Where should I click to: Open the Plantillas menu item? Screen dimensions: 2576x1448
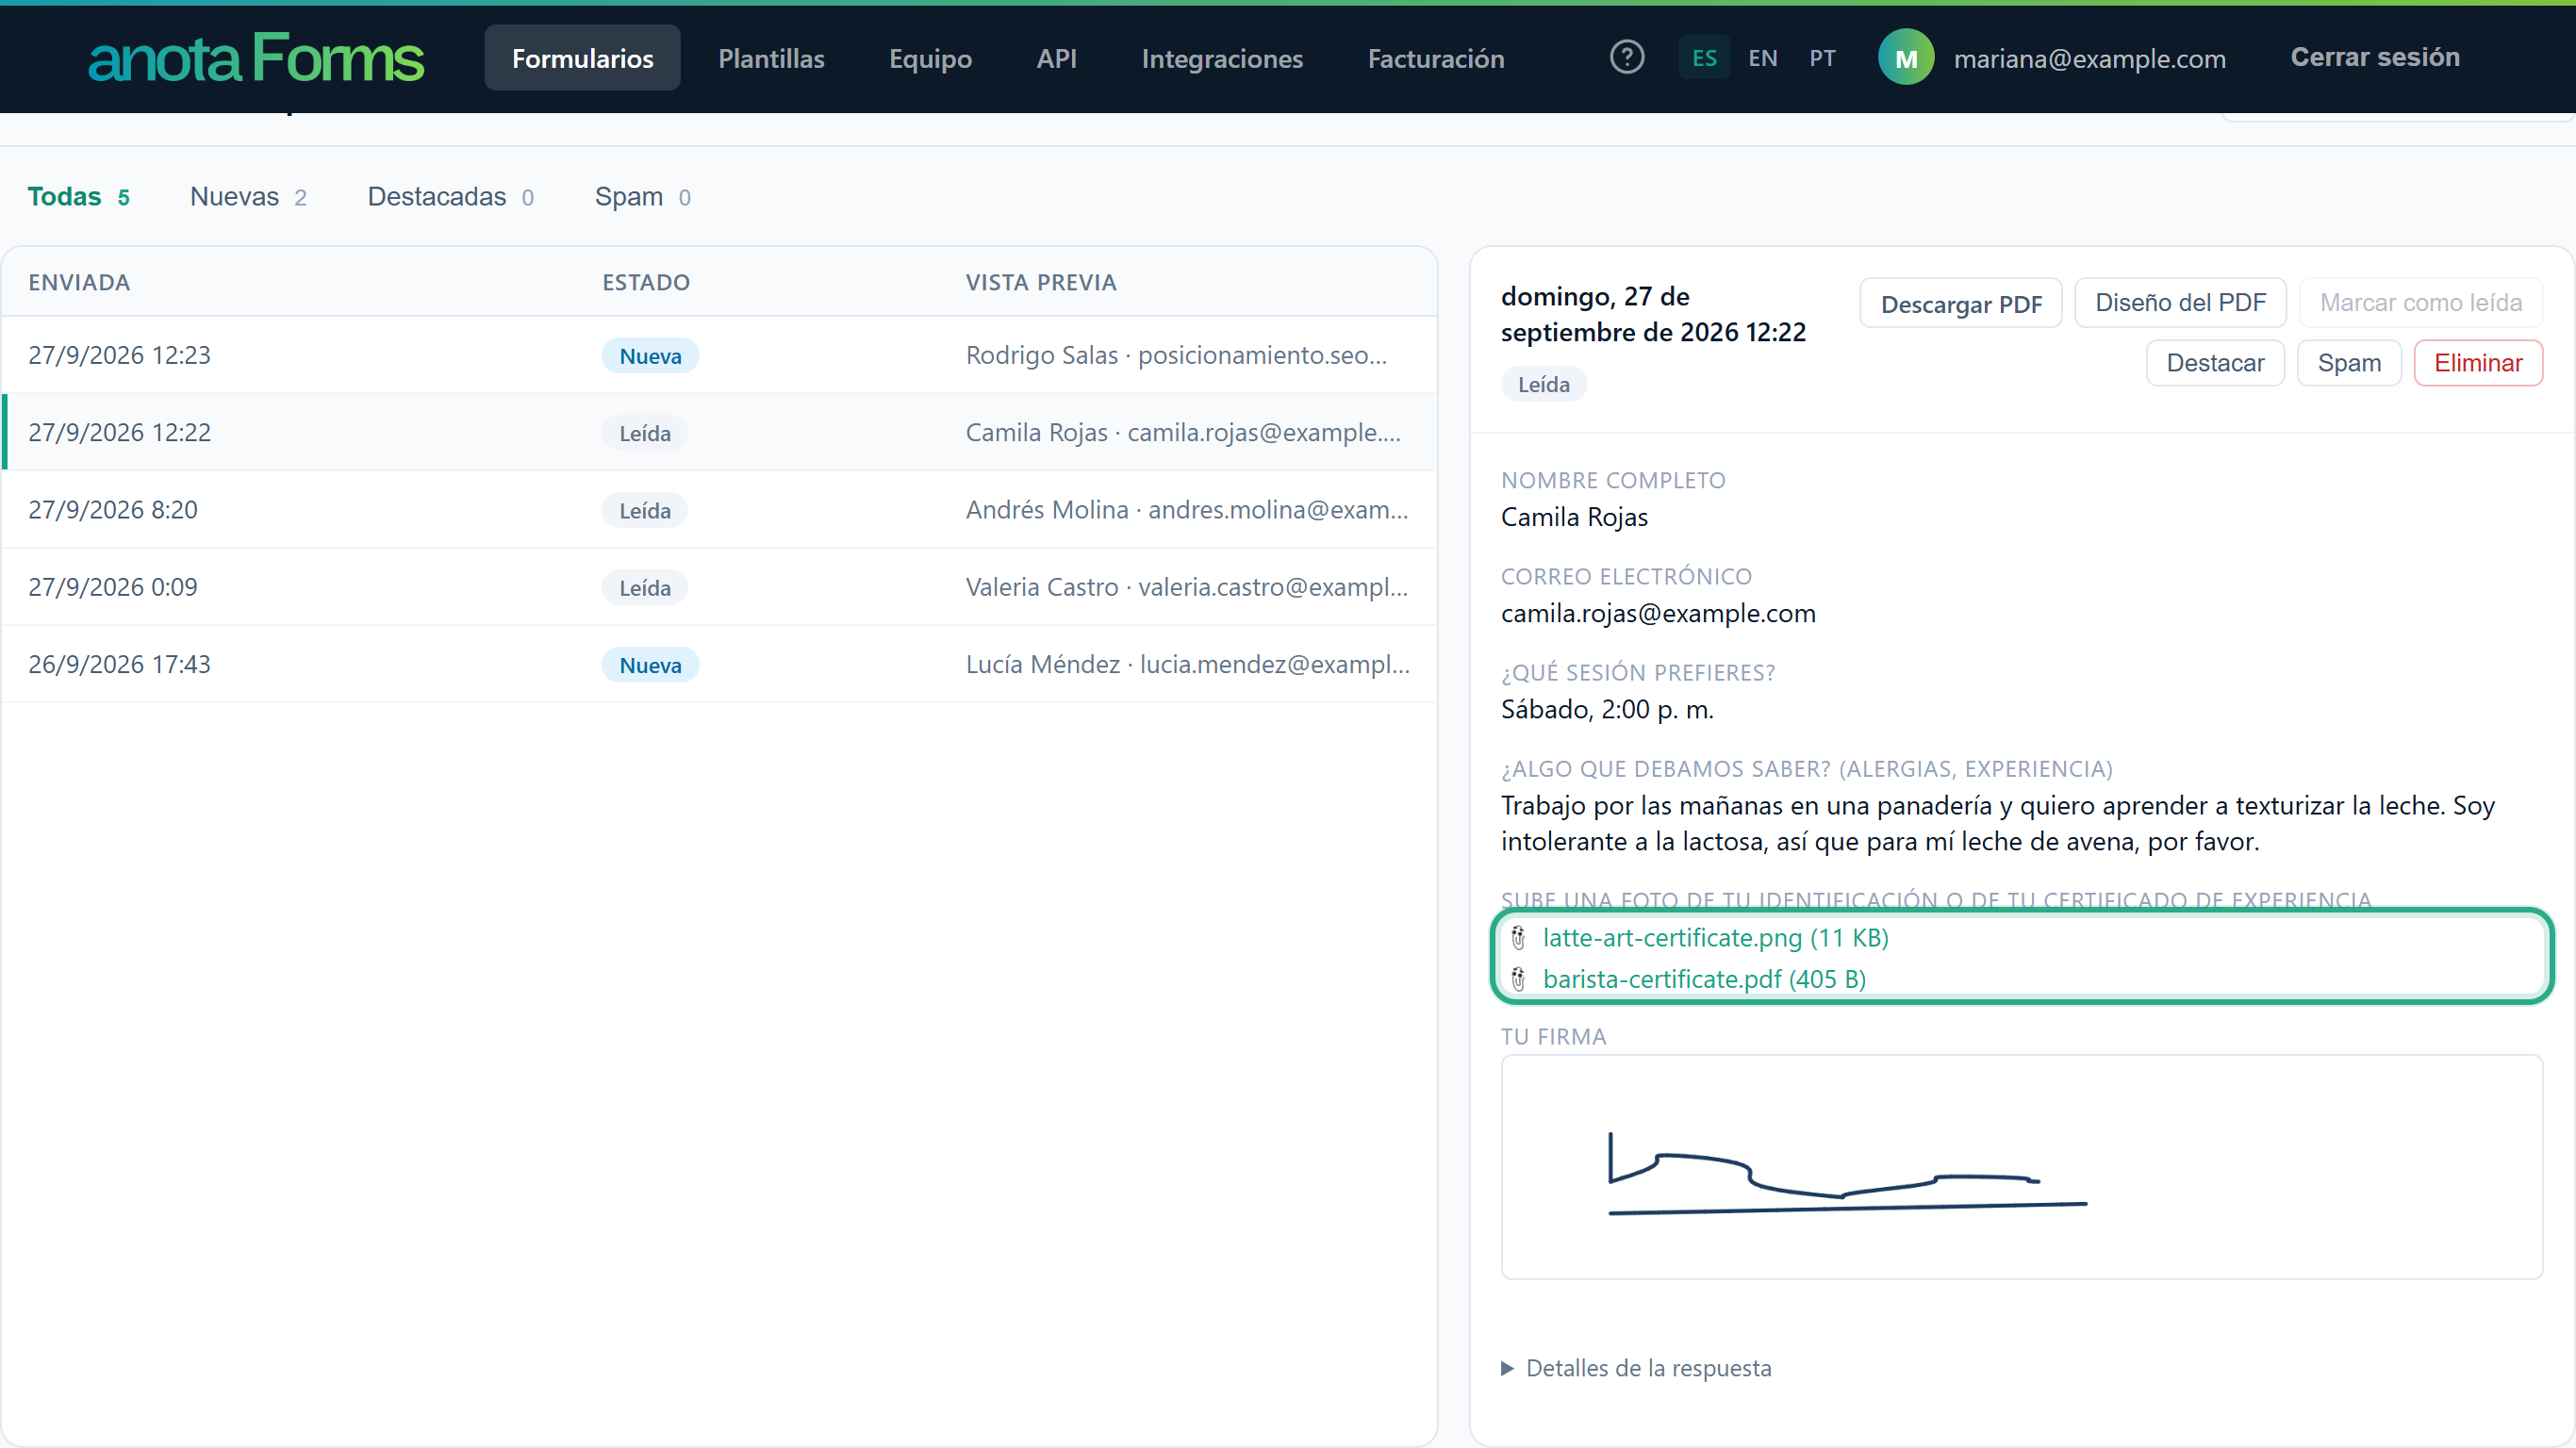coord(771,58)
